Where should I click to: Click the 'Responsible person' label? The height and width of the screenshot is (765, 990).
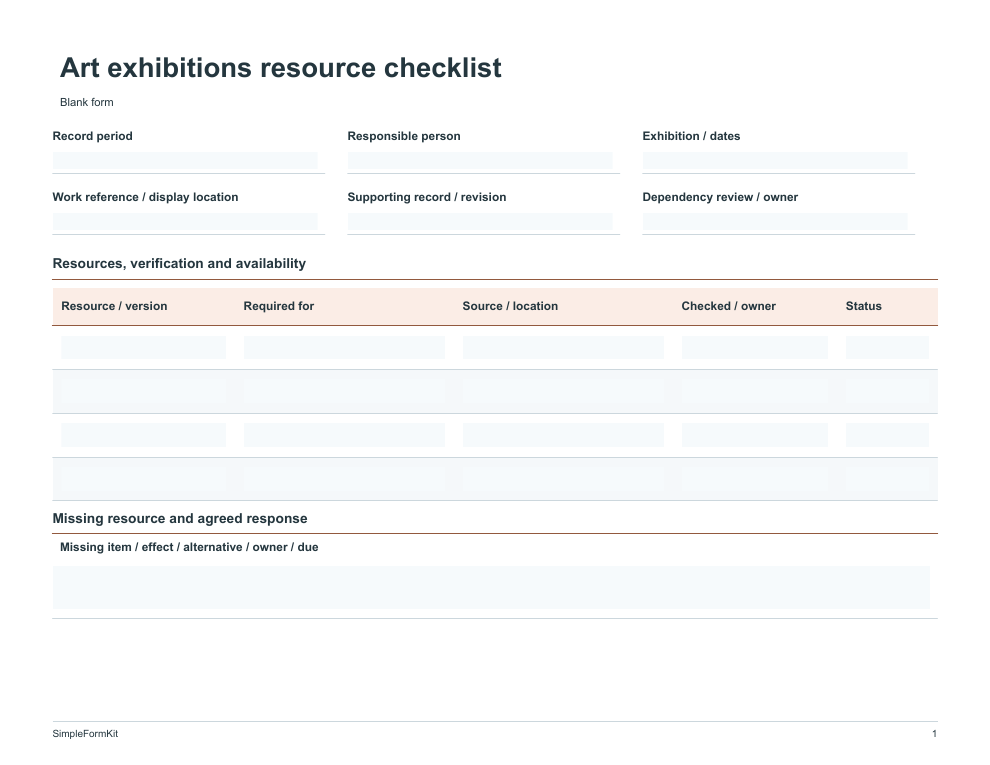(x=404, y=136)
